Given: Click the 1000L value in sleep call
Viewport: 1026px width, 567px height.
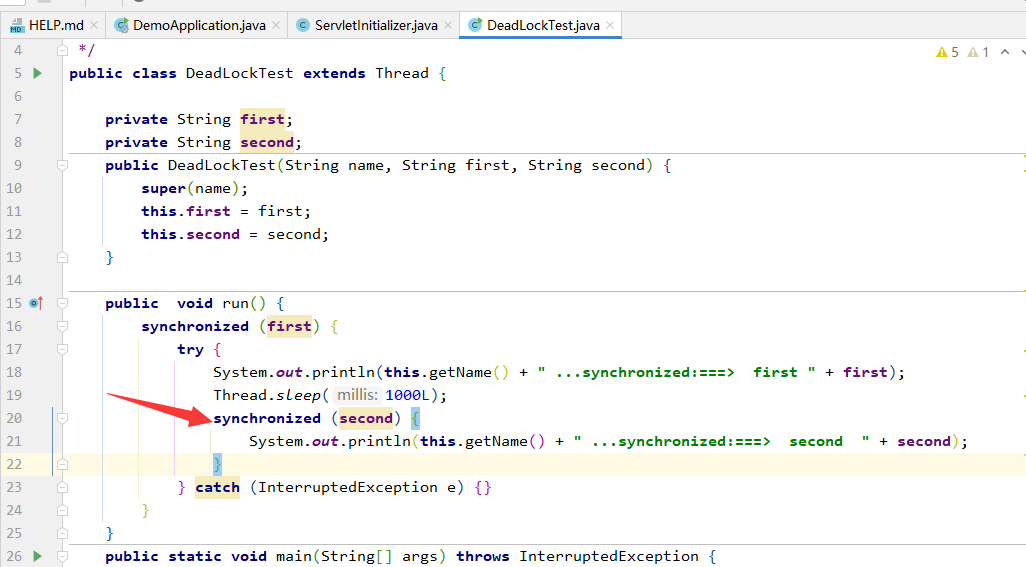Looking at the screenshot, I should pyautogui.click(x=407, y=395).
